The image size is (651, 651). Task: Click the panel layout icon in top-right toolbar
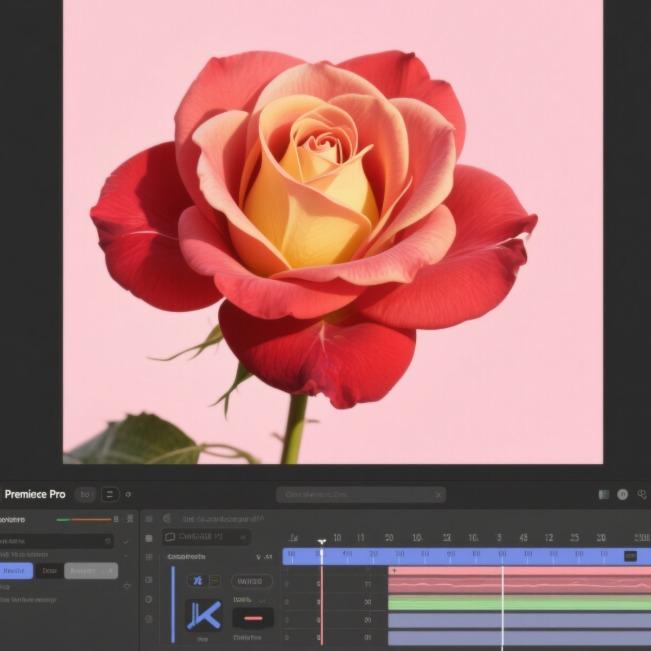pyautogui.click(x=603, y=494)
